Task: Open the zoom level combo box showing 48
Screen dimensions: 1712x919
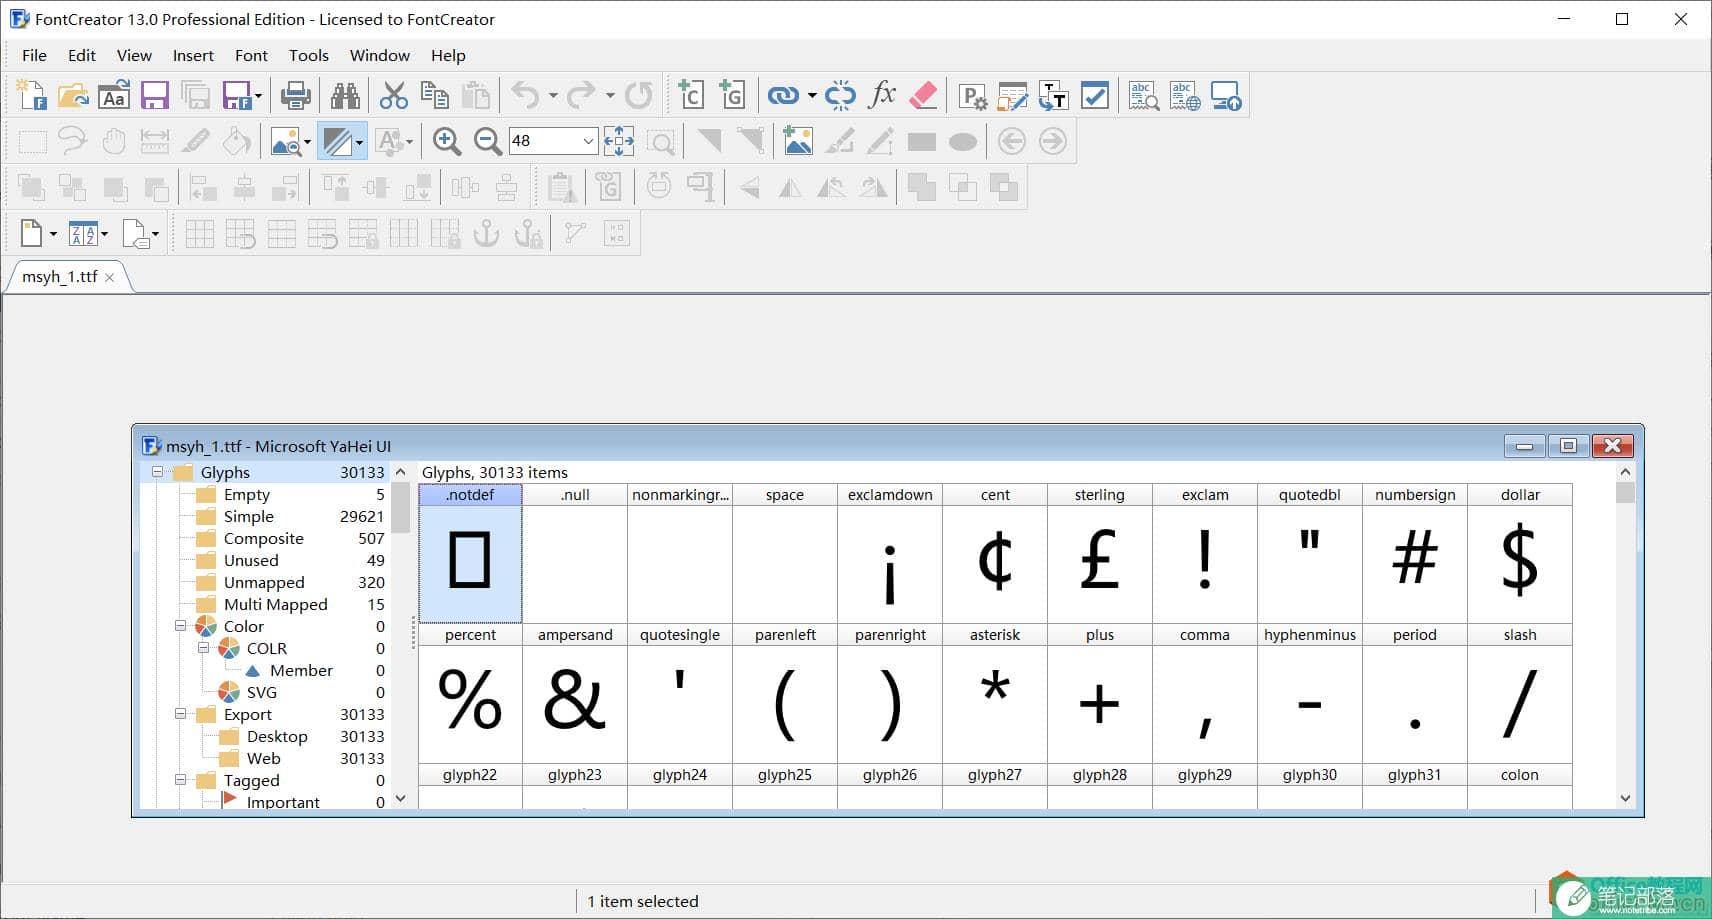Action: [554, 141]
